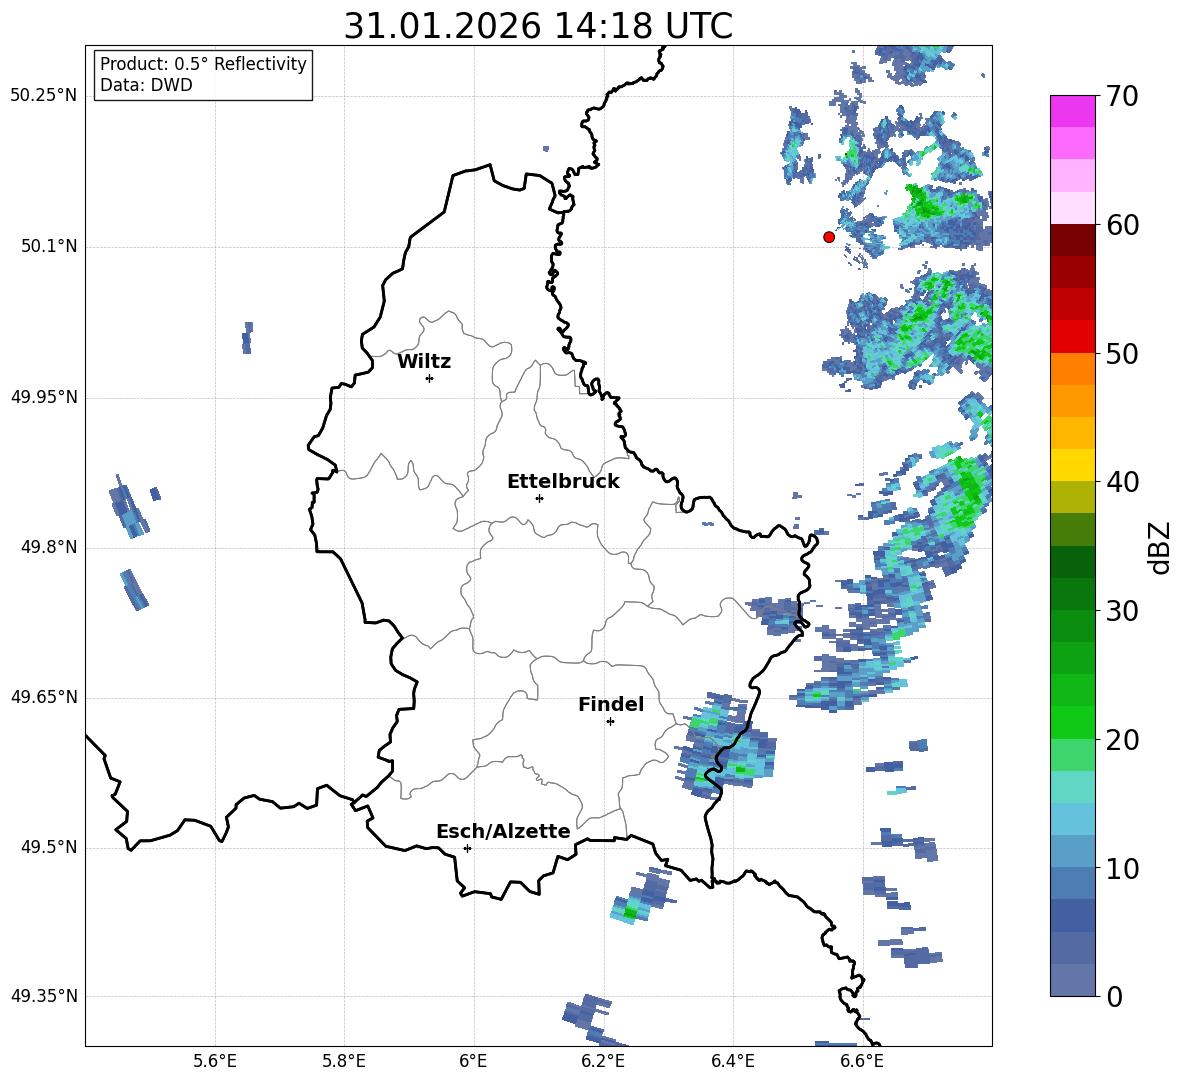The width and height of the screenshot is (1184, 1081).
Task: Click the Findel station cross marker
Action: pos(610,722)
